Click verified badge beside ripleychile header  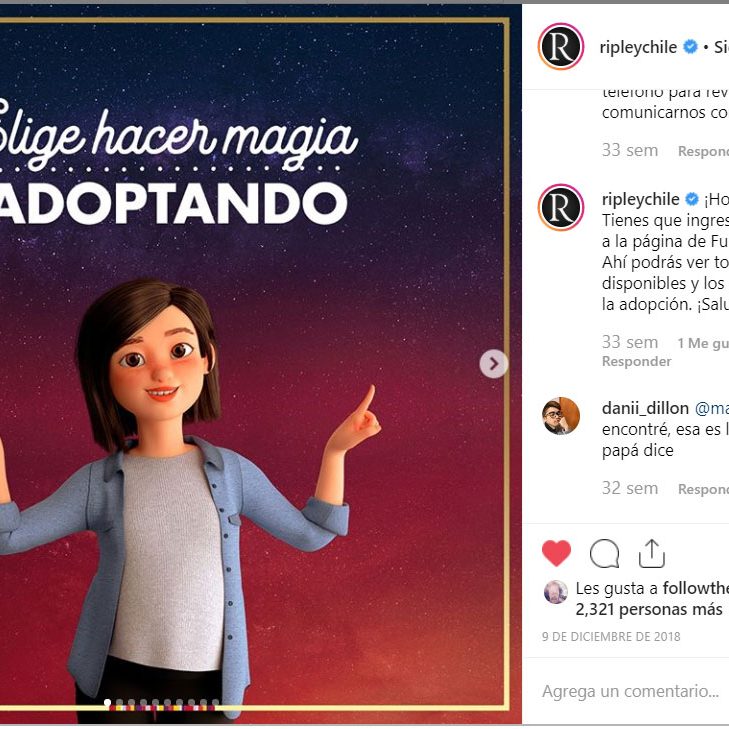(690, 46)
